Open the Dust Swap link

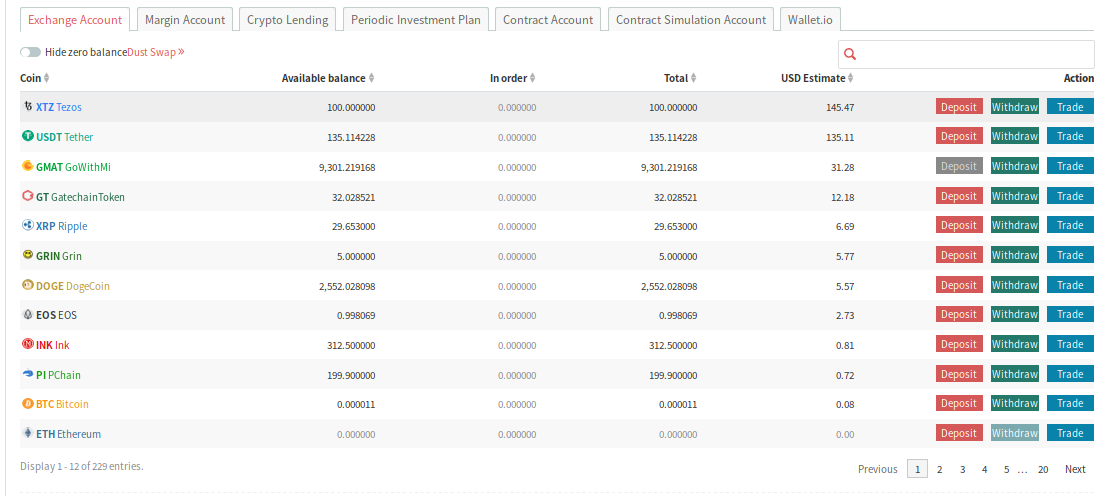point(156,52)
